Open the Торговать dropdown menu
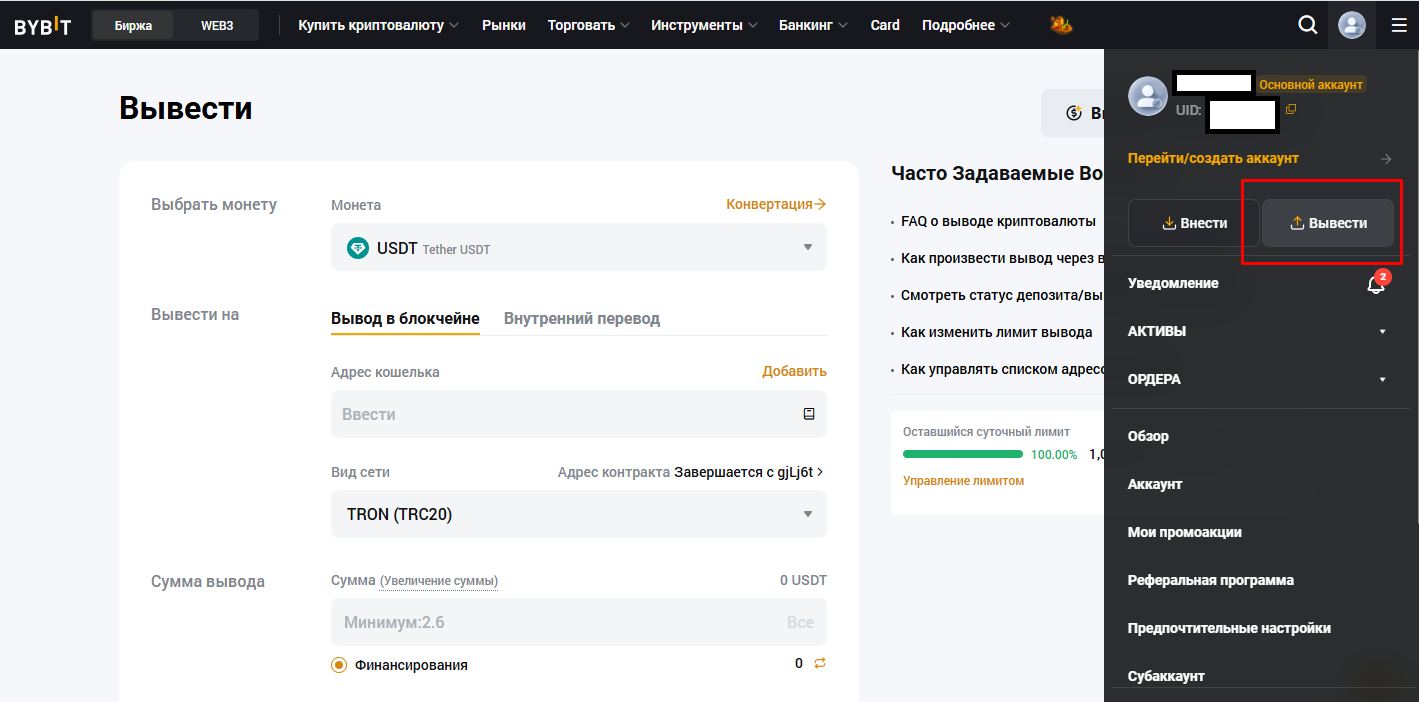The height and width of the screenshot is (702, 1419). 589,25
